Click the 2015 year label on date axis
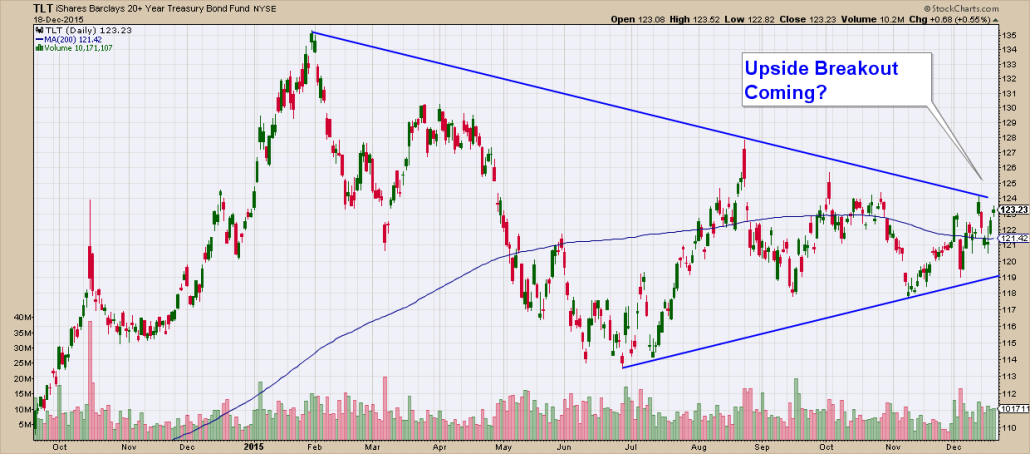 [253, 447]
